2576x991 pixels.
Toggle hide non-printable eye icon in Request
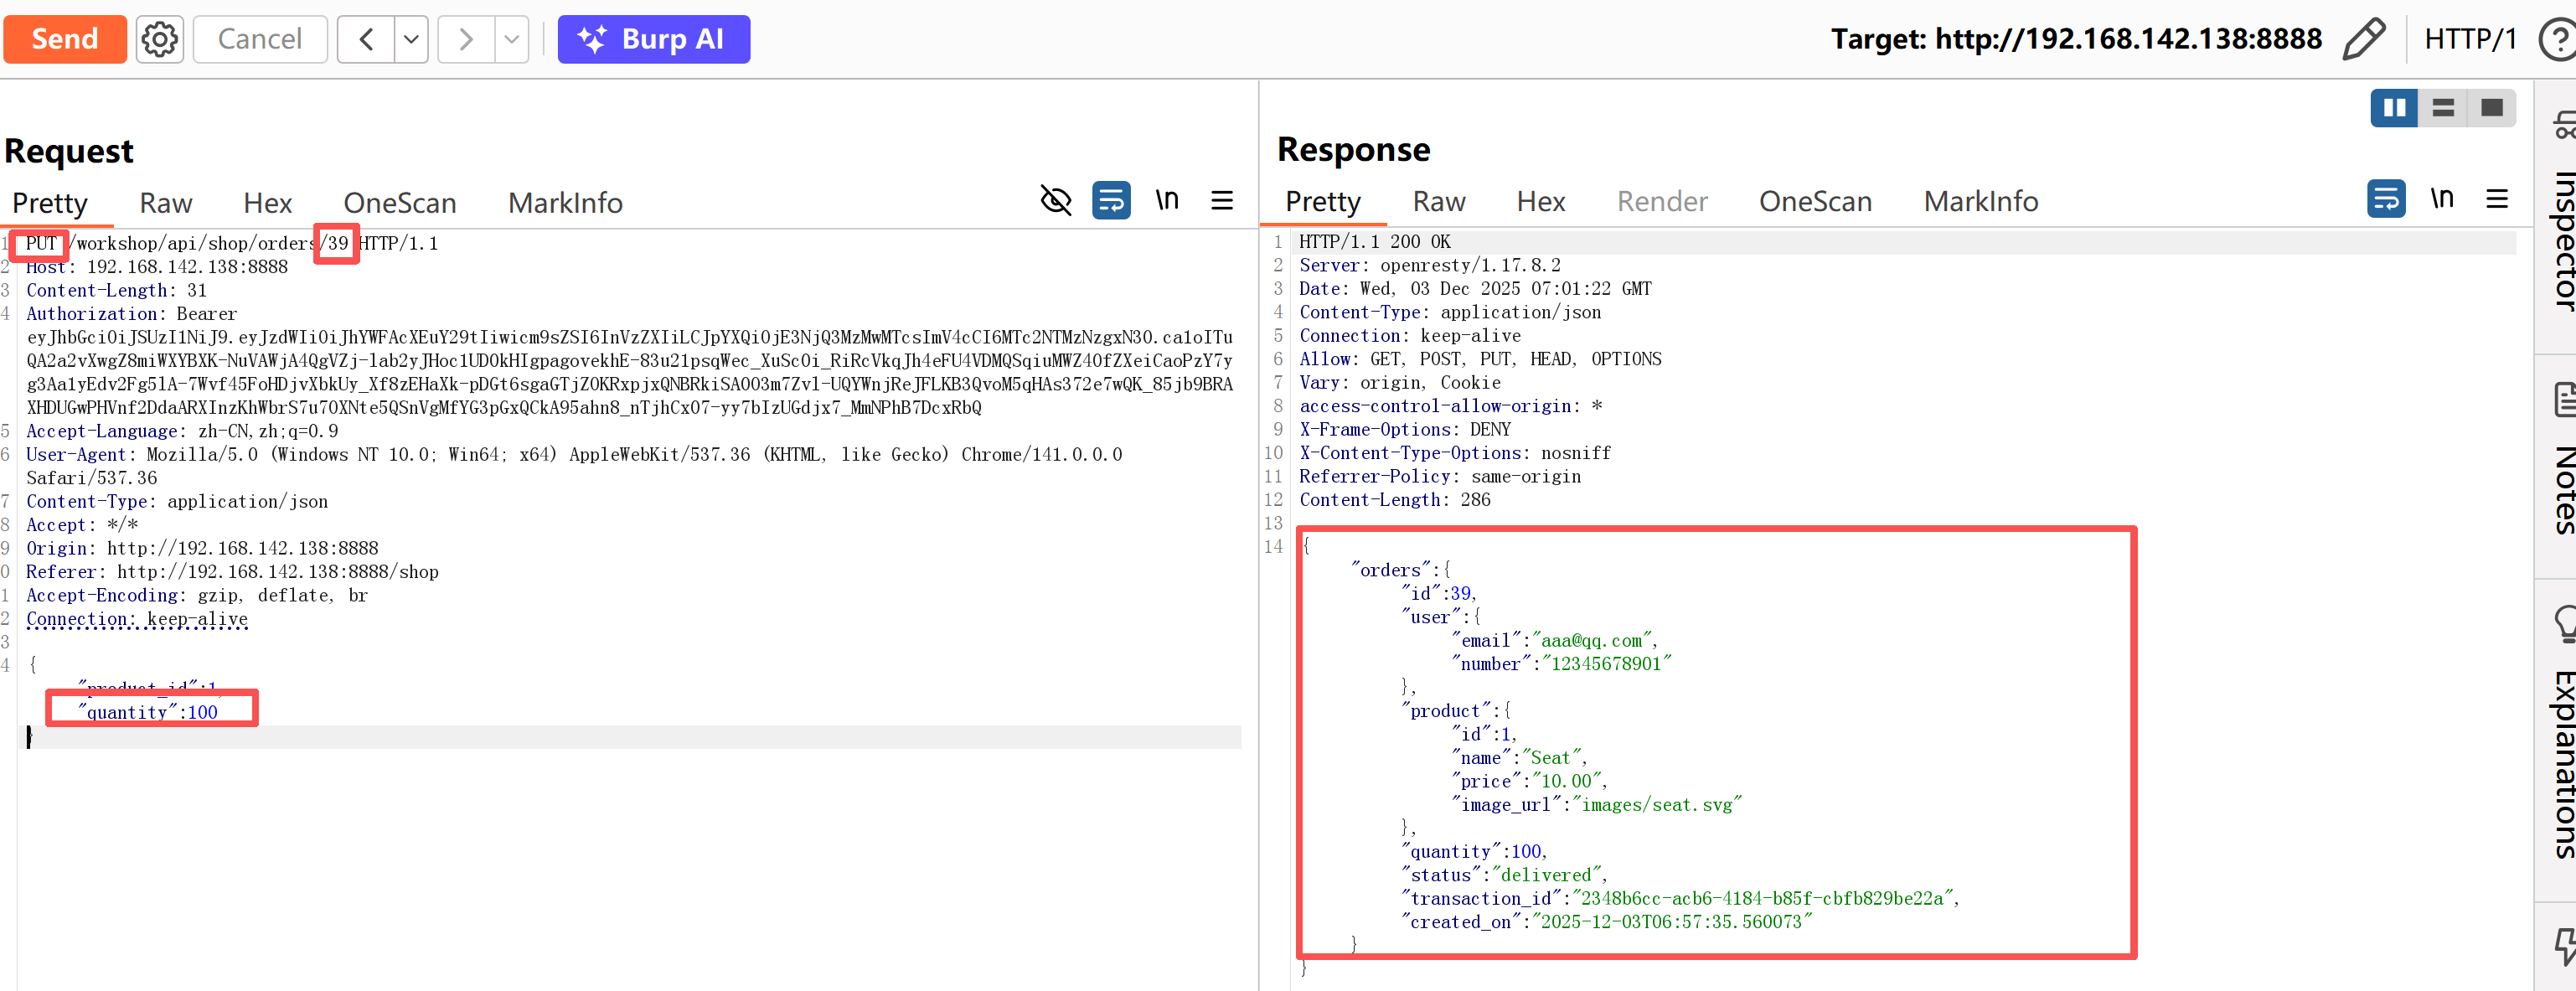click(x=1055, y=200)
